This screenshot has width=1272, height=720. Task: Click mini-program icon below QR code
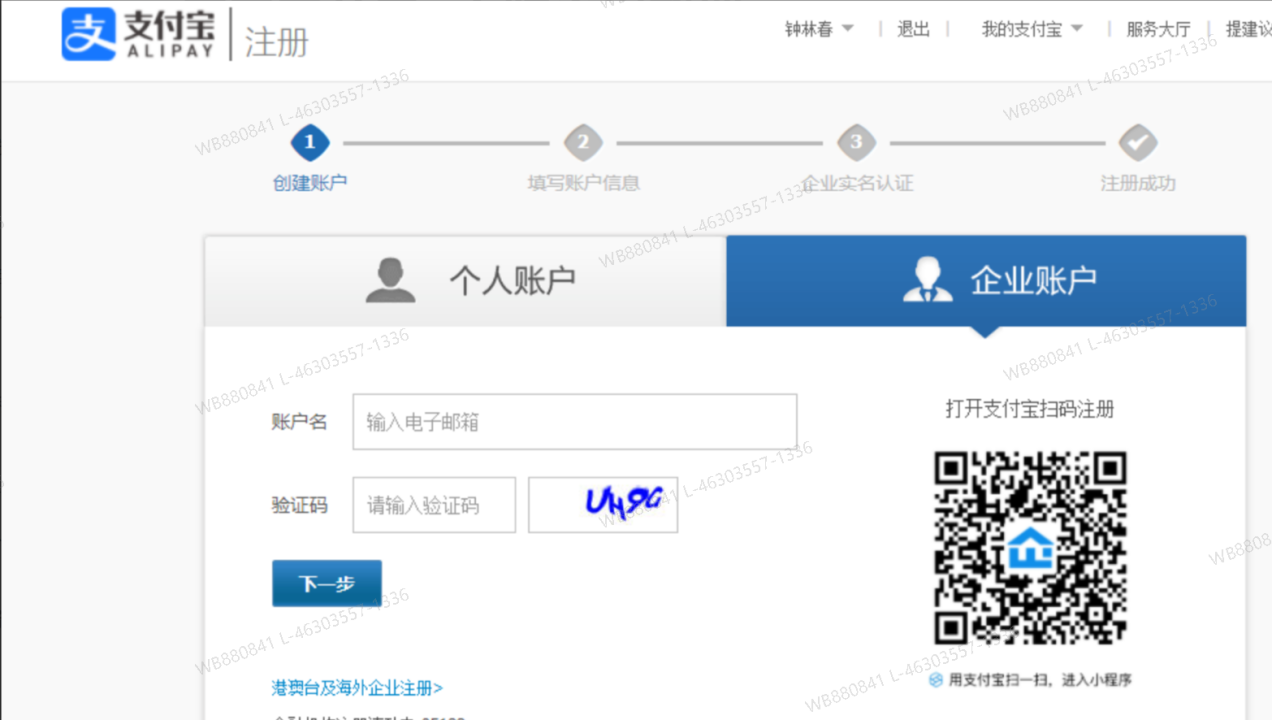pos(936,680)
